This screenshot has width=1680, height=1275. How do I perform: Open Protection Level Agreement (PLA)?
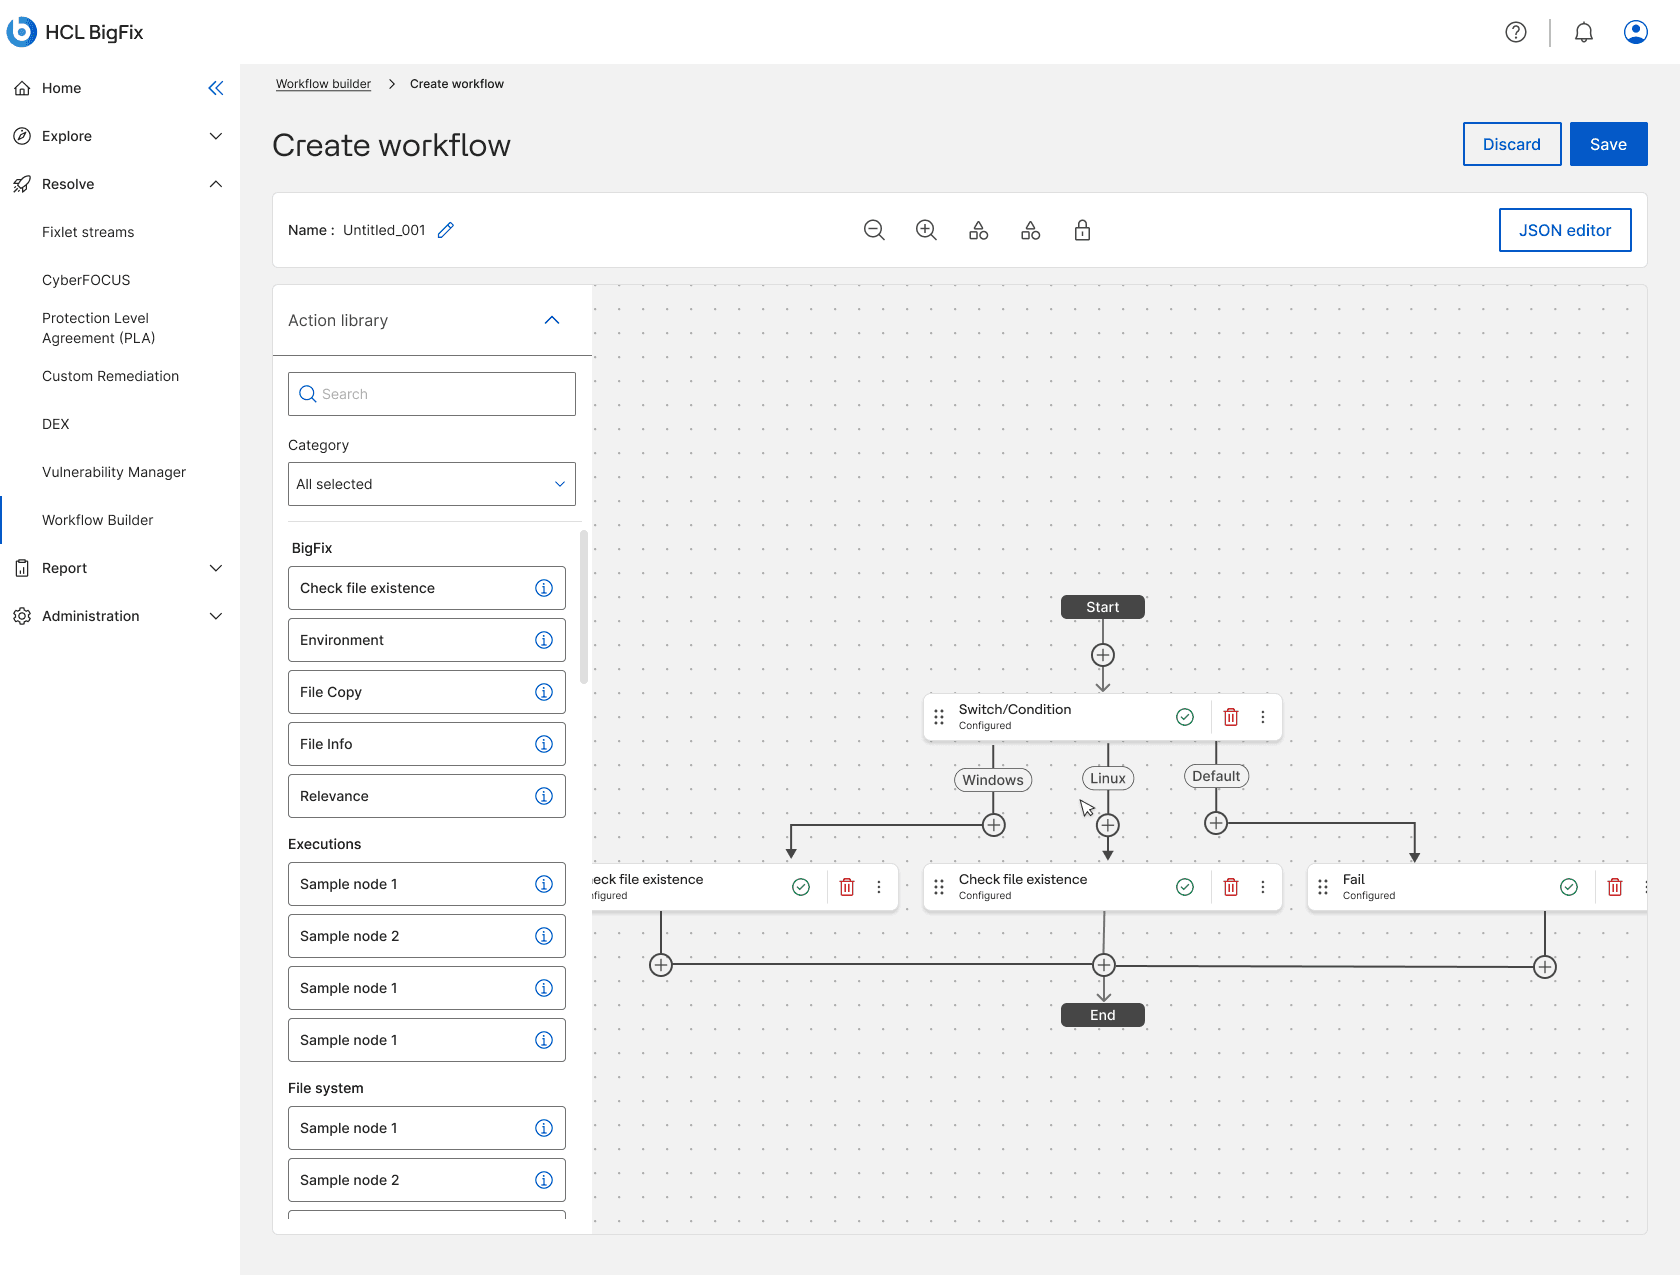point(99,328)
